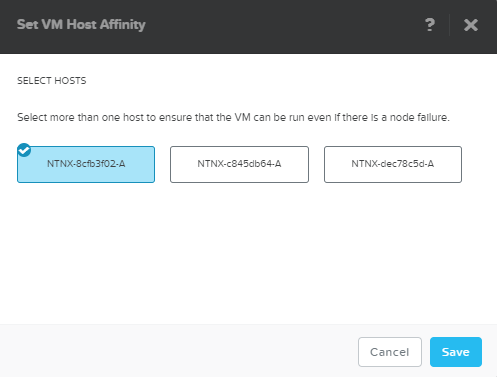
Task: Save the host affinity settings
Action: 456,352
